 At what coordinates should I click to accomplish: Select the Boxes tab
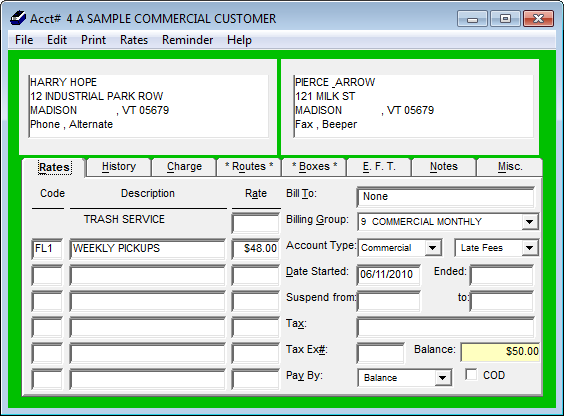[x=314, y=167]
